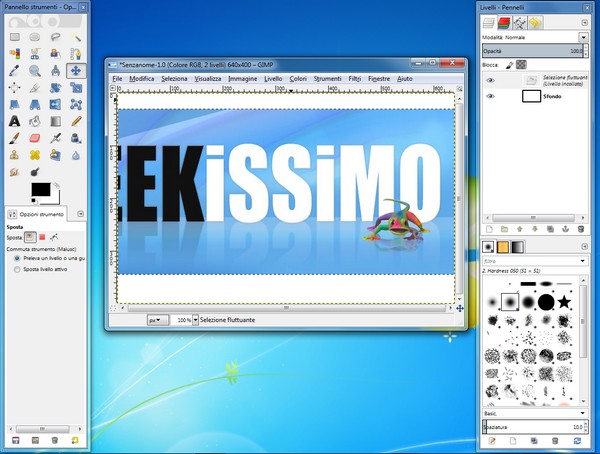Viewport: 600px width, 454px height.
Task: Toggle lock pixels brush icon next to Blocca
Action: [509, 65]
